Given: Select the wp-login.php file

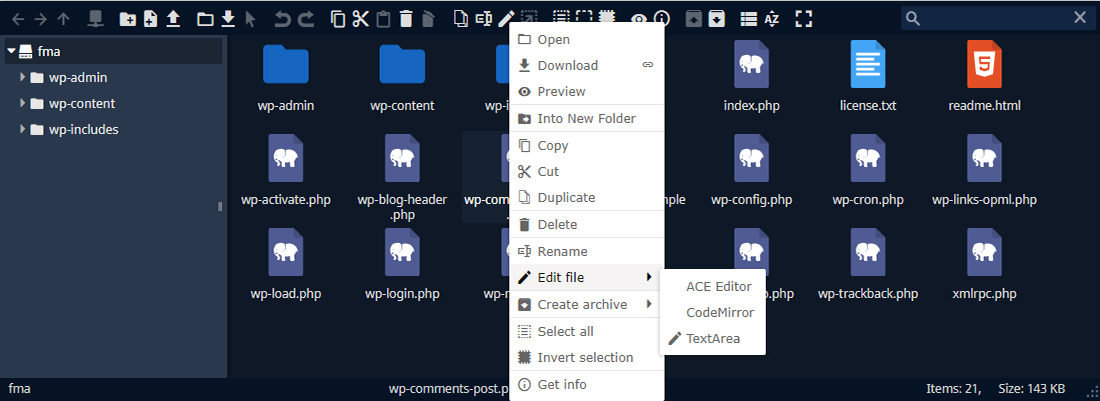Looking at the screenshot, I should click(x=402, y=264).
